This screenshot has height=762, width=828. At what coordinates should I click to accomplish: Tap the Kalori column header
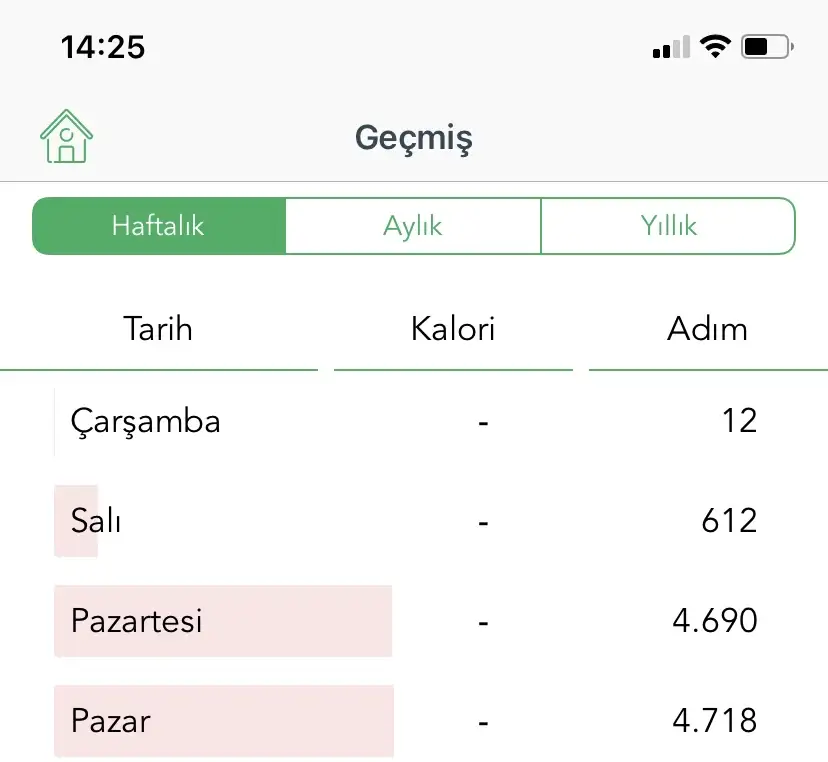(x=453, y=329)
